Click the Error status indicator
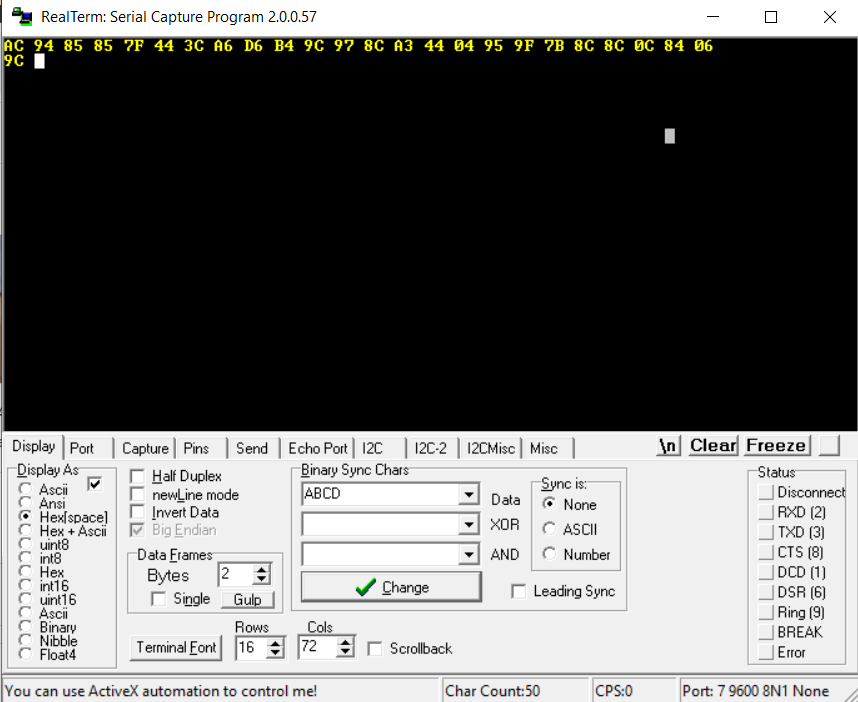Viewport: 858px width, 702px height. click(765, 652)
